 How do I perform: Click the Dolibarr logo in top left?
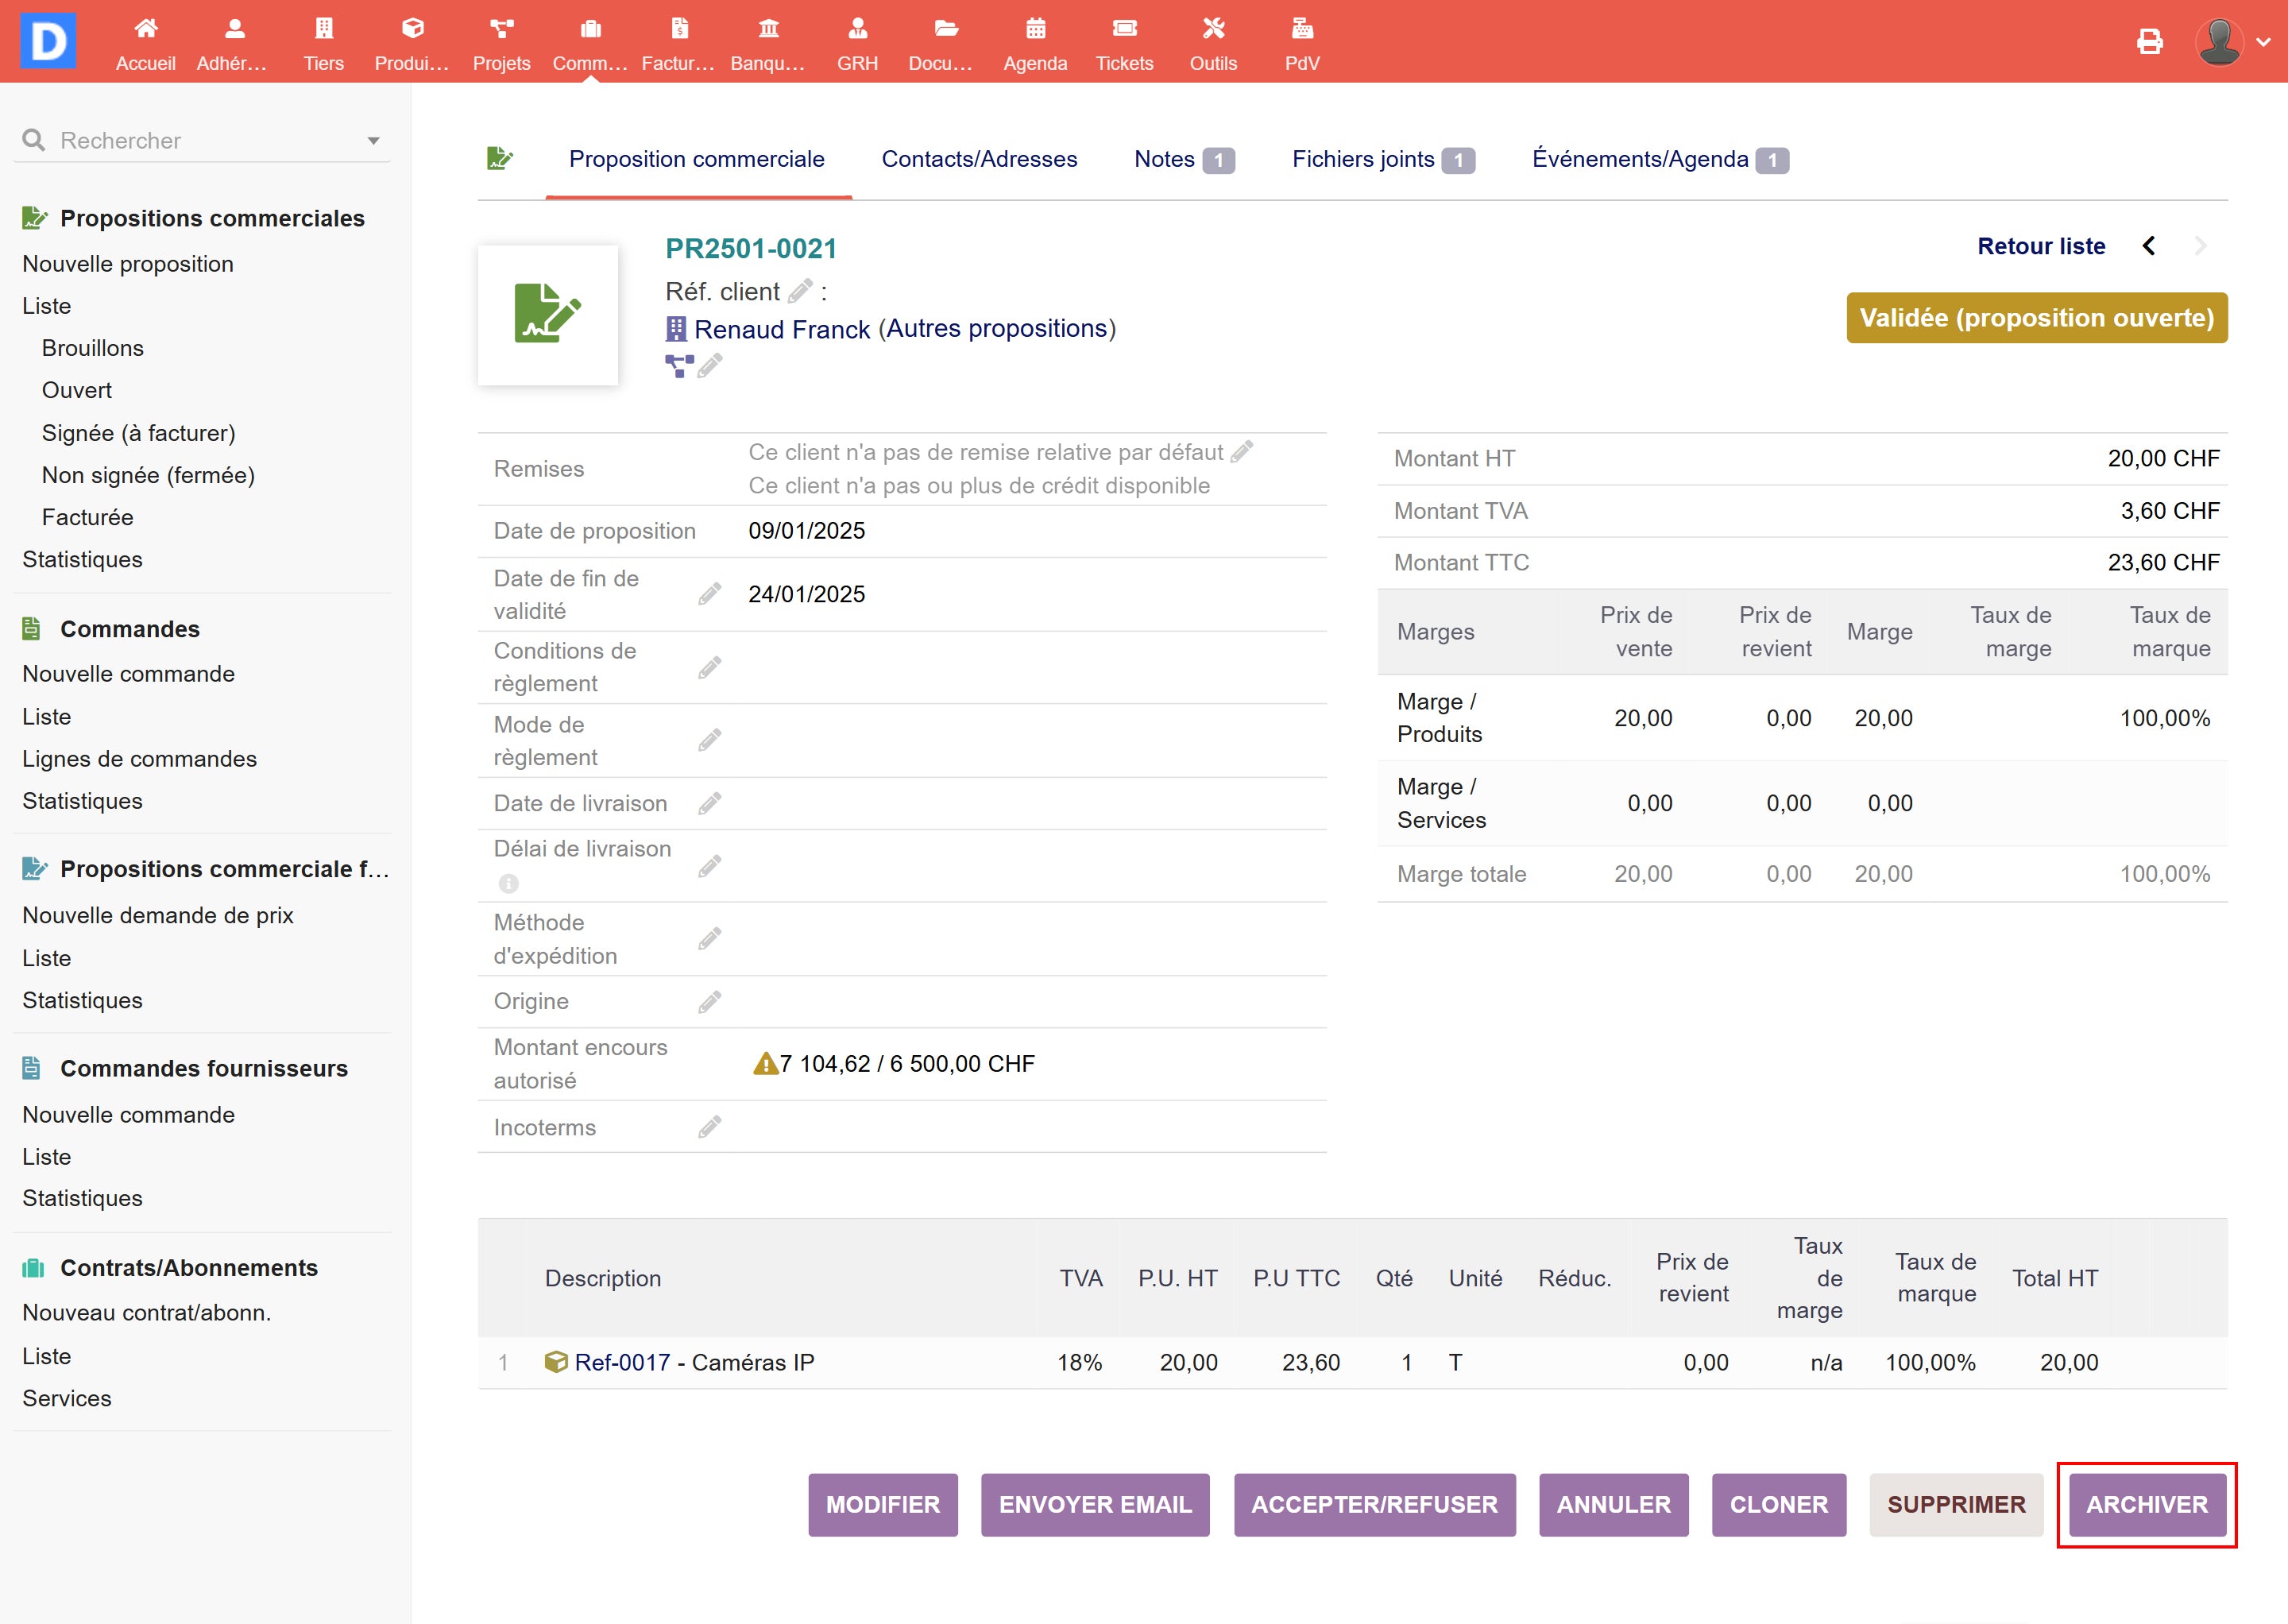(48, 41)
